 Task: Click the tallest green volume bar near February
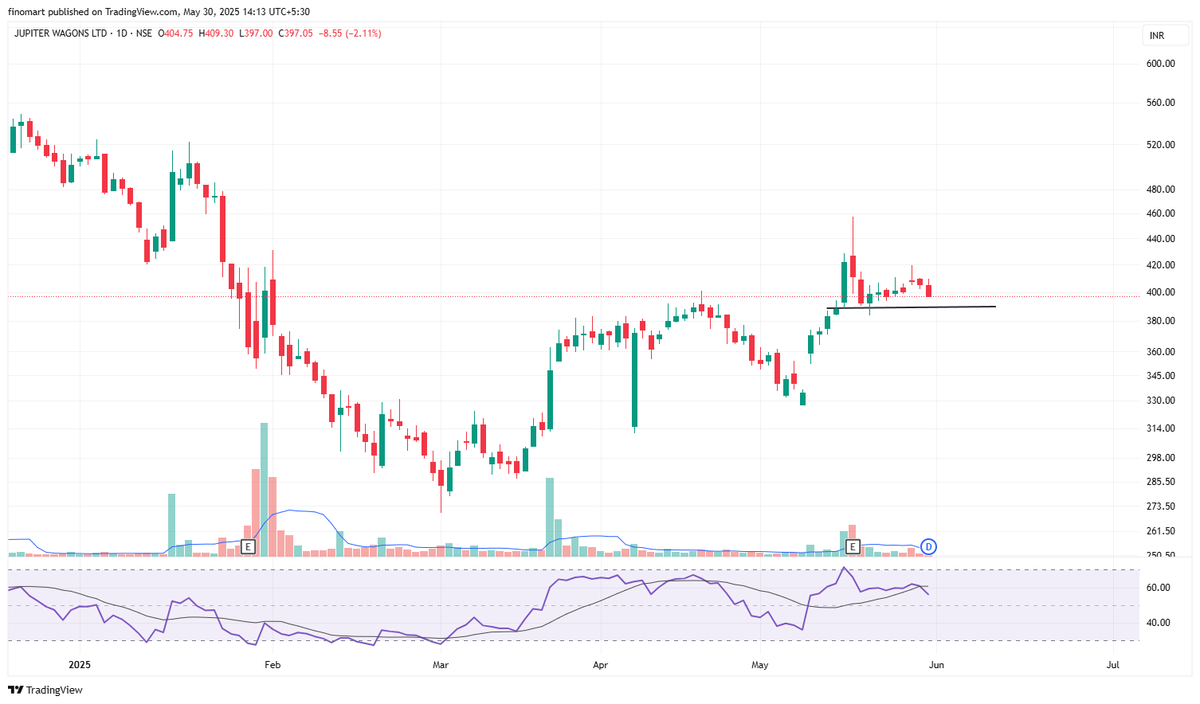pos(264,489)
